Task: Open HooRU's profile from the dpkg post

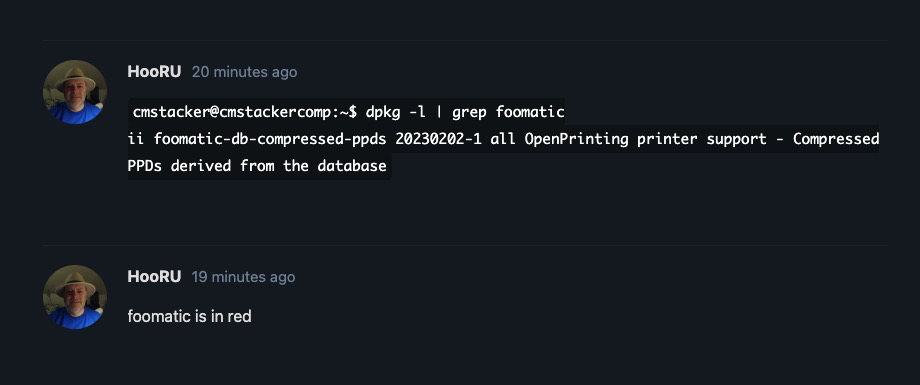Action: click(154, 72)
